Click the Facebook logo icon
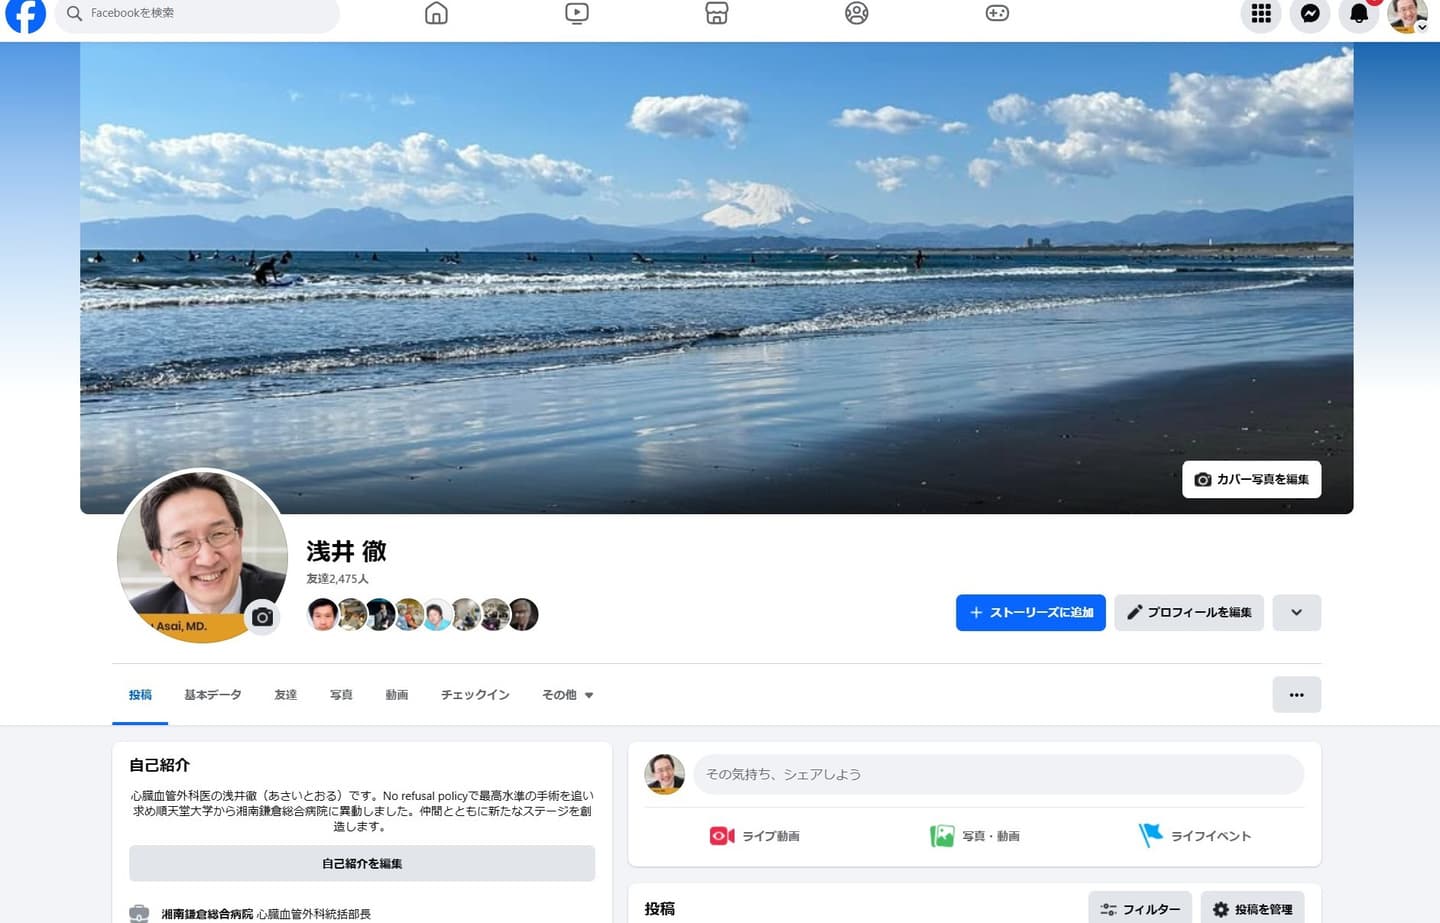 [25, 14]
